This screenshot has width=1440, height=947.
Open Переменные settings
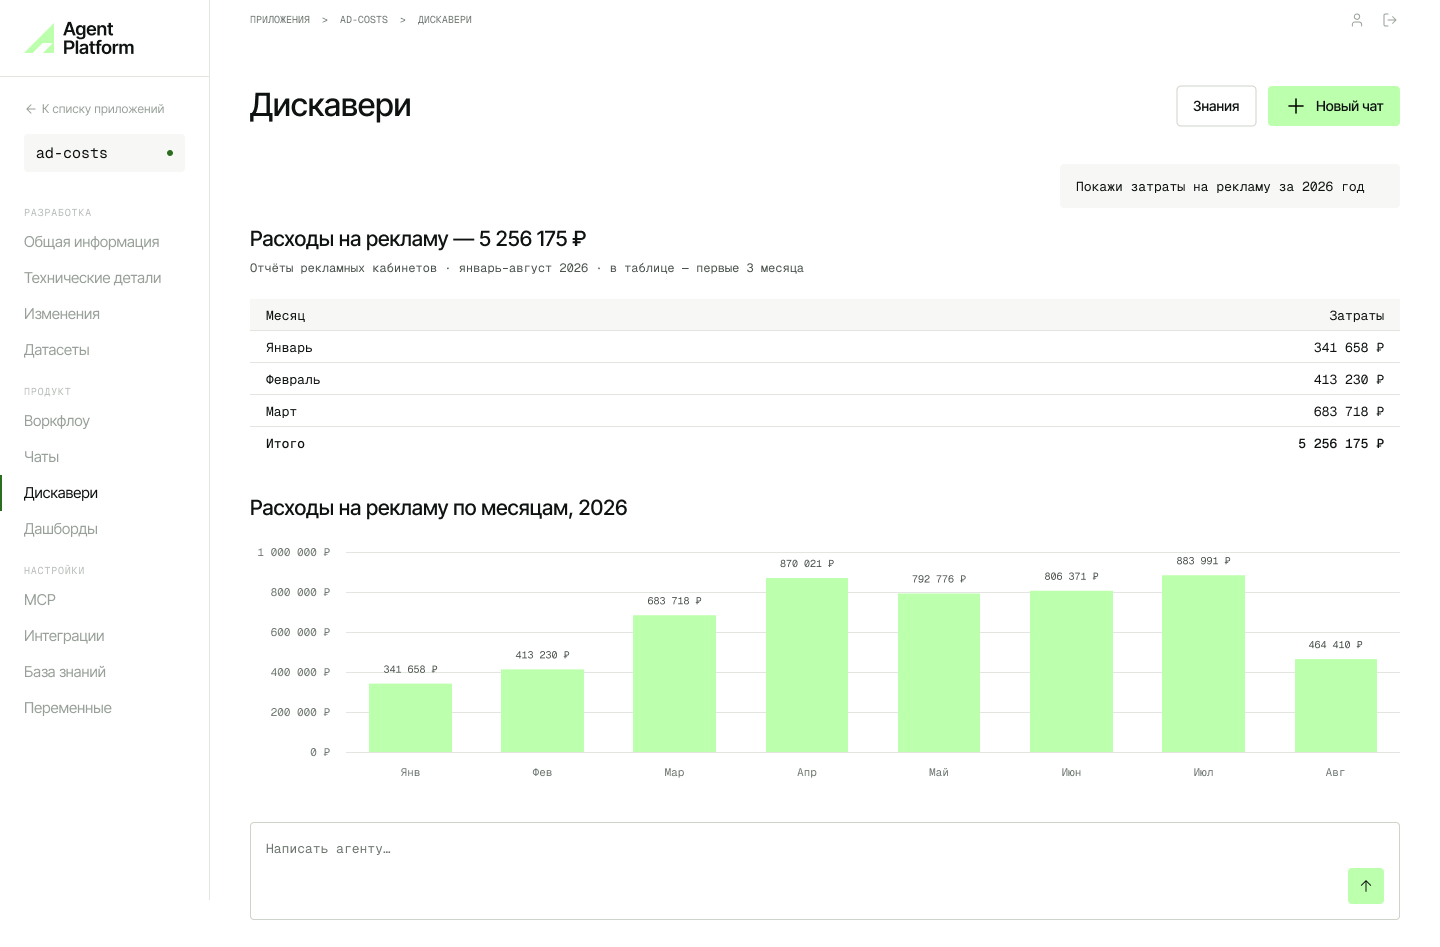point(68,708)
